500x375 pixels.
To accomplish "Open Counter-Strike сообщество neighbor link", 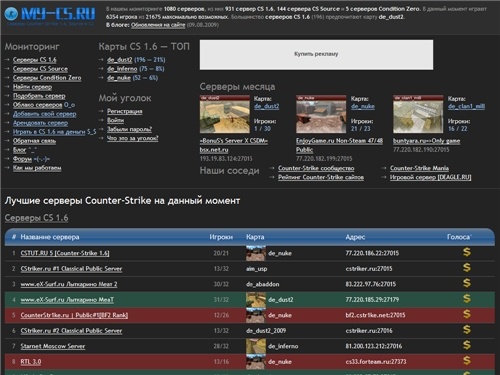I will coord(316,168).
